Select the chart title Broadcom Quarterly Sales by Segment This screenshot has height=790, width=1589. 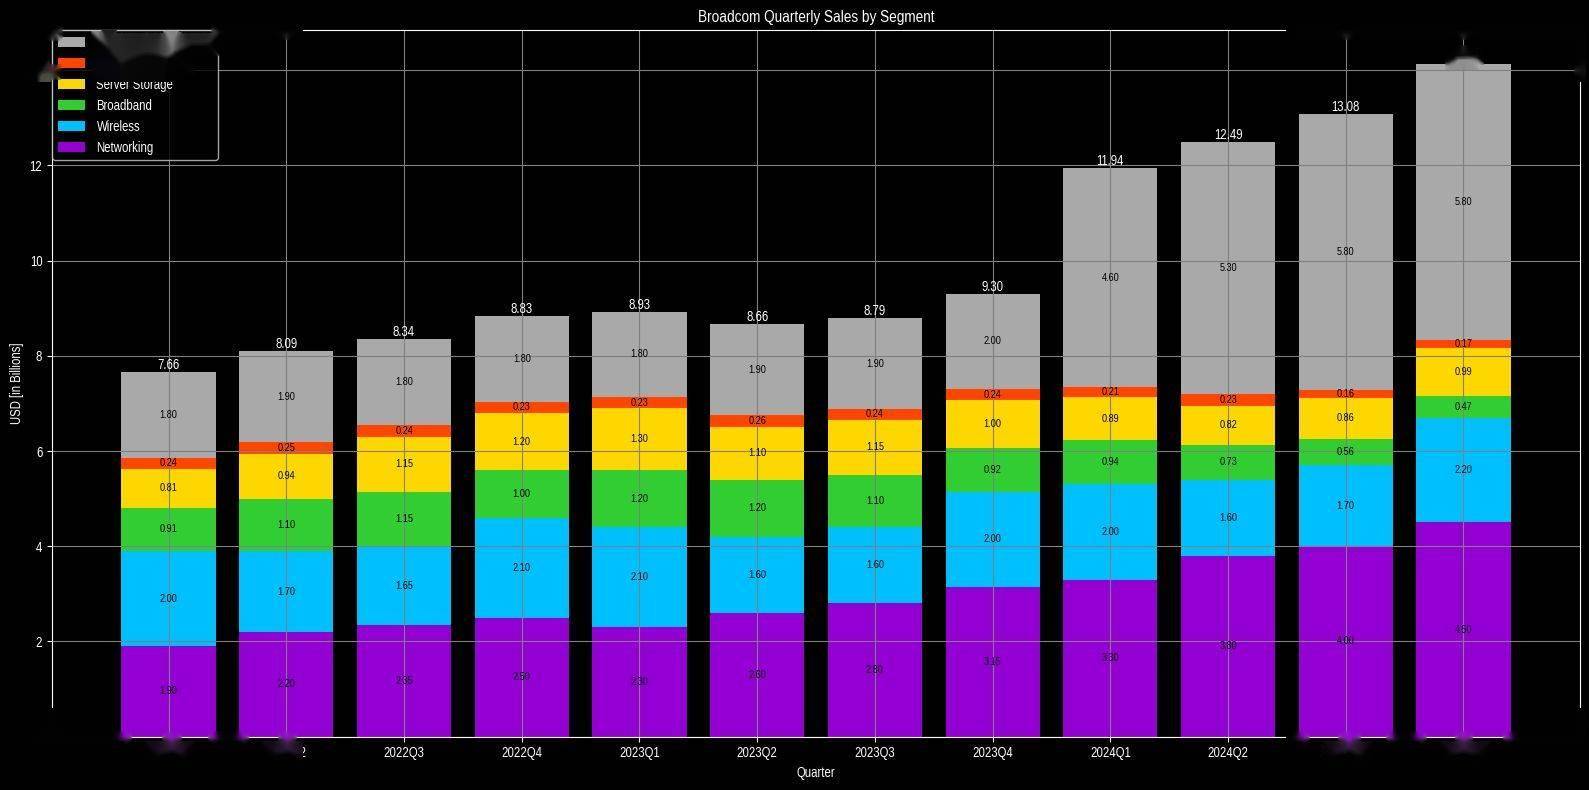pos(816,16)
